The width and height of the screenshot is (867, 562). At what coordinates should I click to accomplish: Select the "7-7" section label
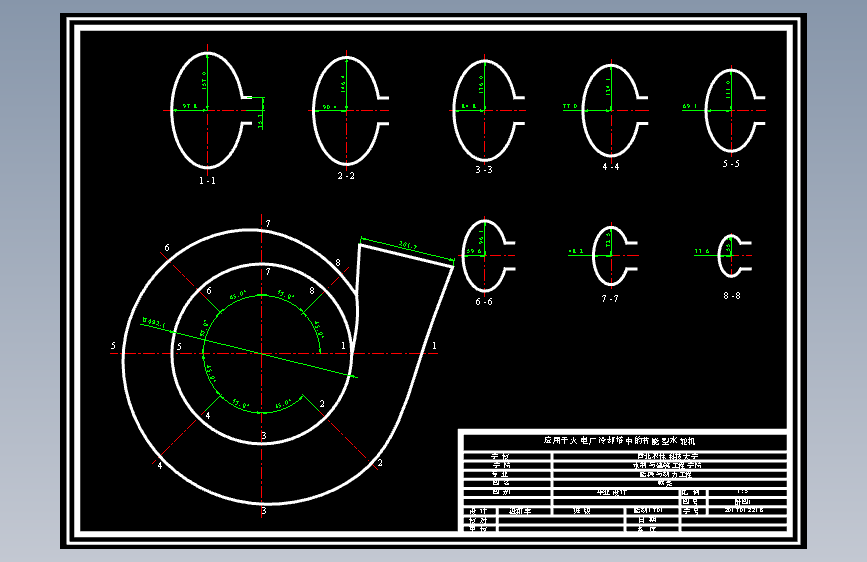pyautogui.click(x=610, y=299)
